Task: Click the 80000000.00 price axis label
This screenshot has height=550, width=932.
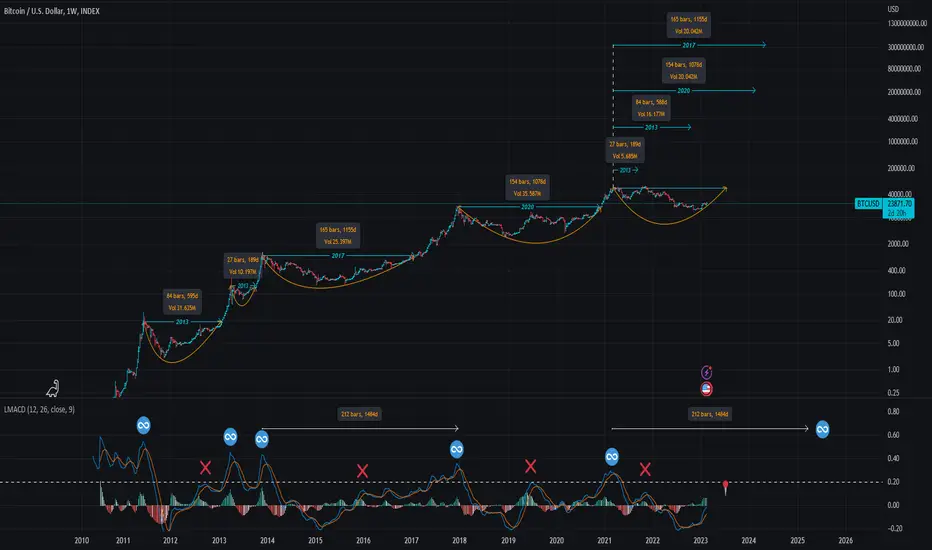Action: coord(904,68)
